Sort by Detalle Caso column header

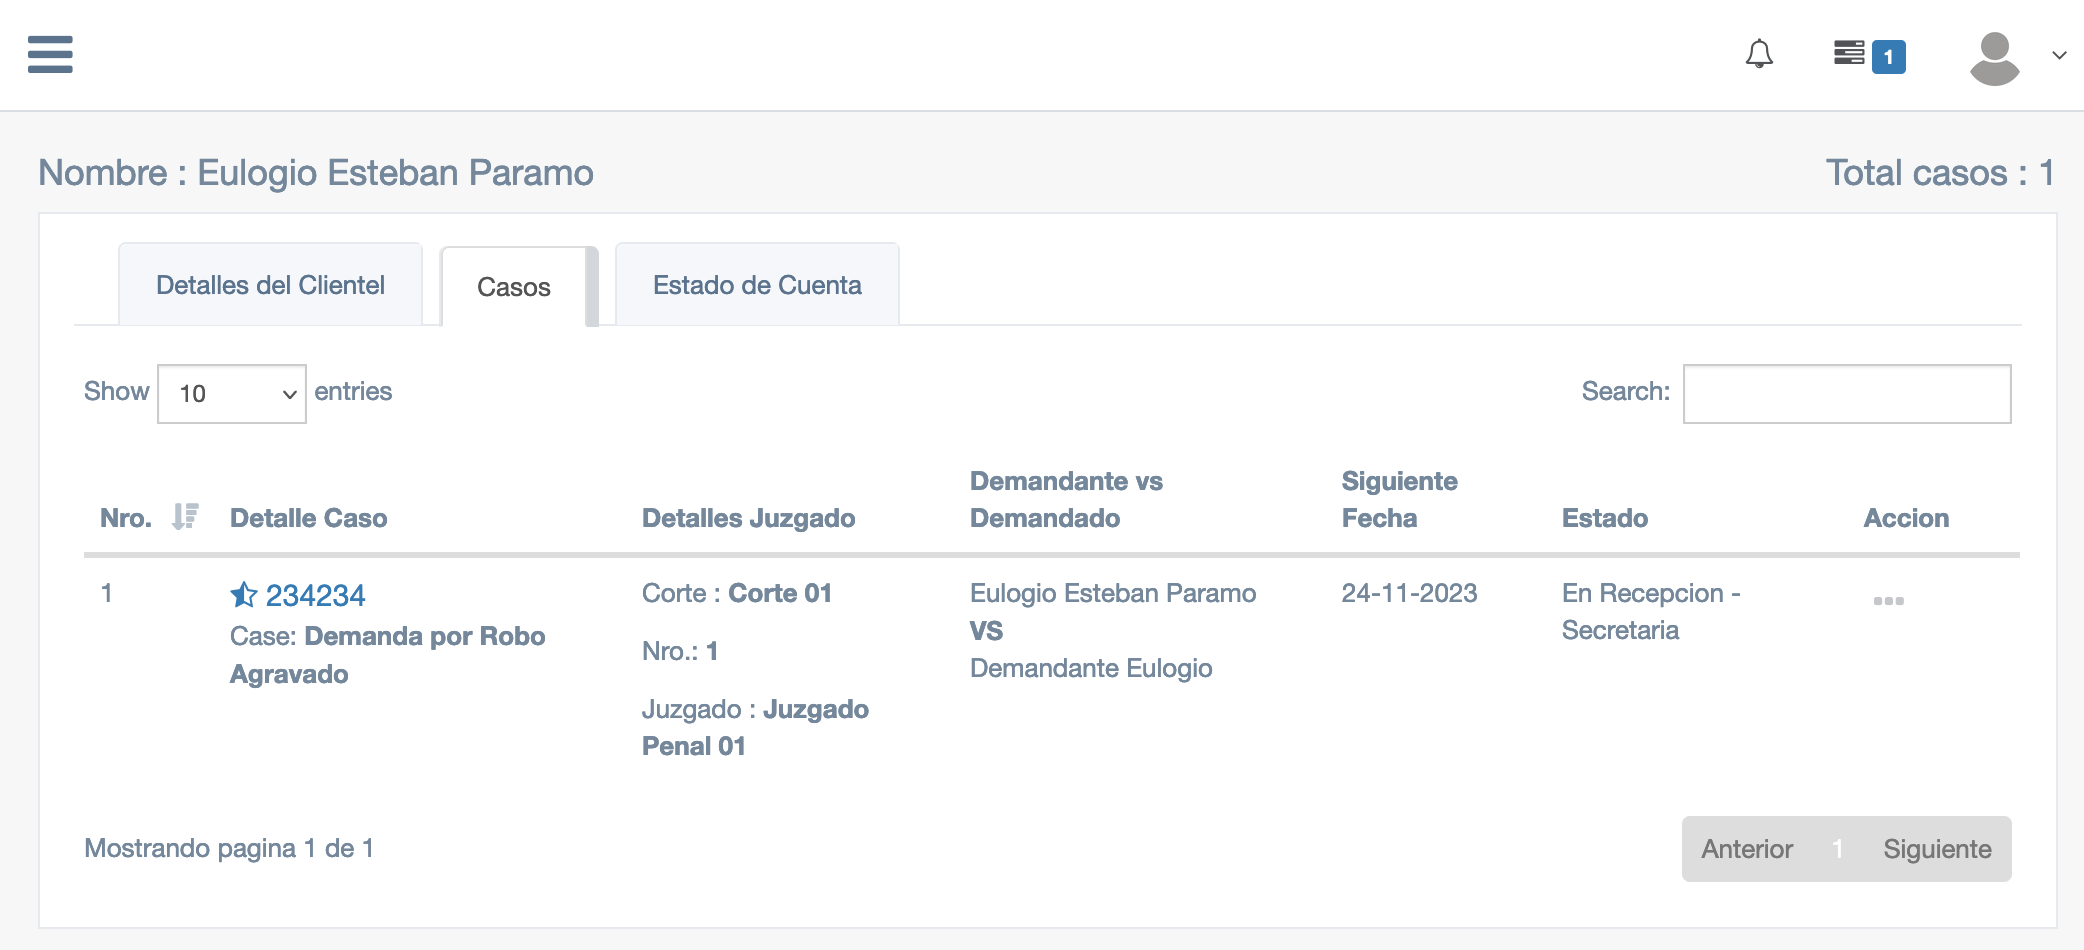pos(308,518)
